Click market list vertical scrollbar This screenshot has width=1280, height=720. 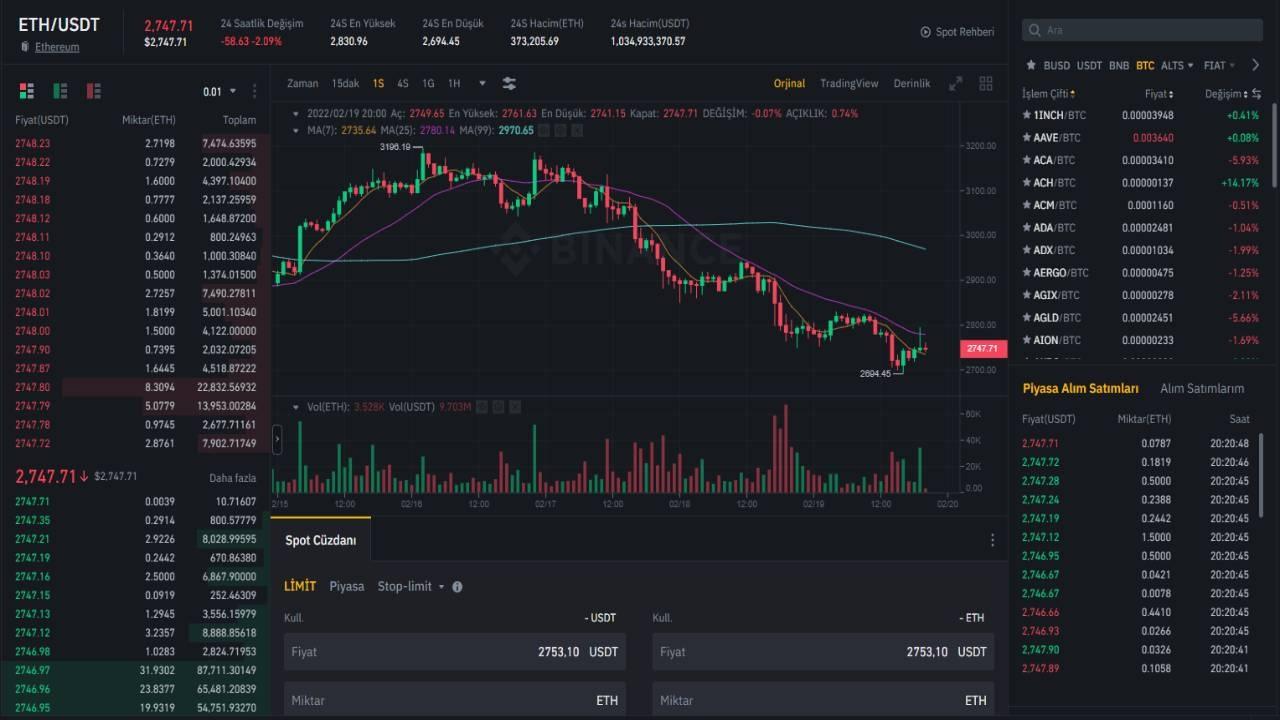(x=1273, y=145)
